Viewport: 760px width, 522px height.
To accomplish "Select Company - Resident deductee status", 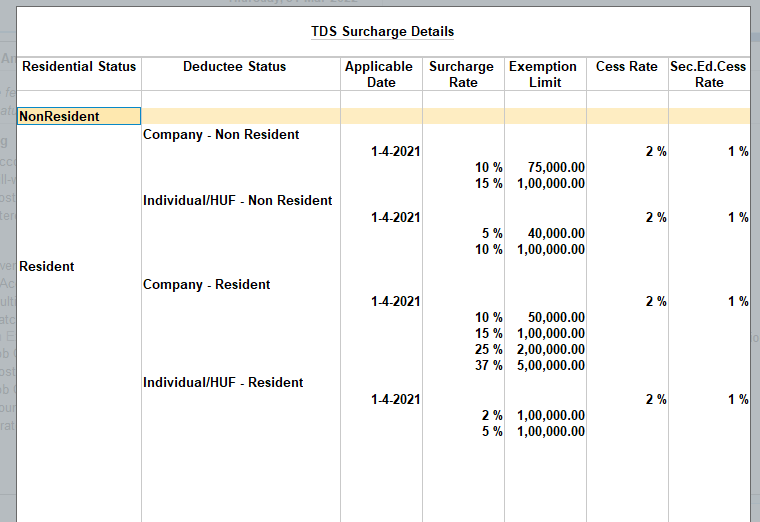I will [206, 284].
